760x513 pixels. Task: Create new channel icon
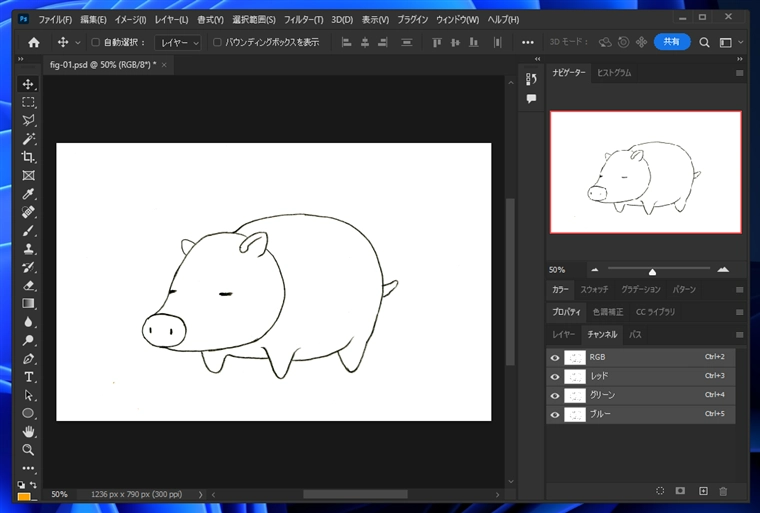pyautogui.click(x=703, y=491)
